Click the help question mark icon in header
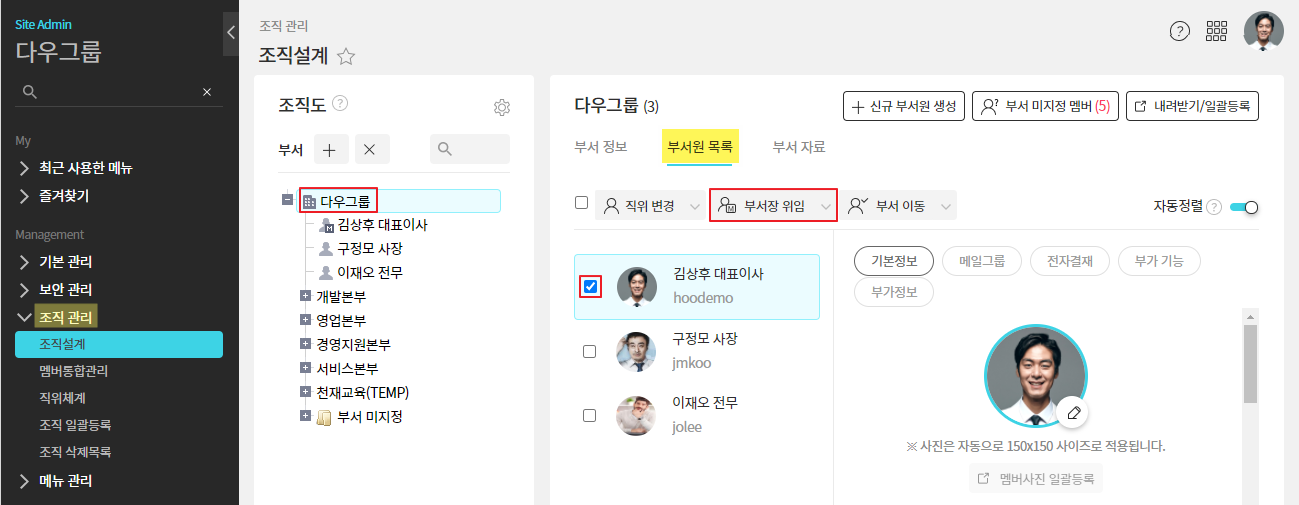Viewport: 1299px width, 505px height. 1180,31
